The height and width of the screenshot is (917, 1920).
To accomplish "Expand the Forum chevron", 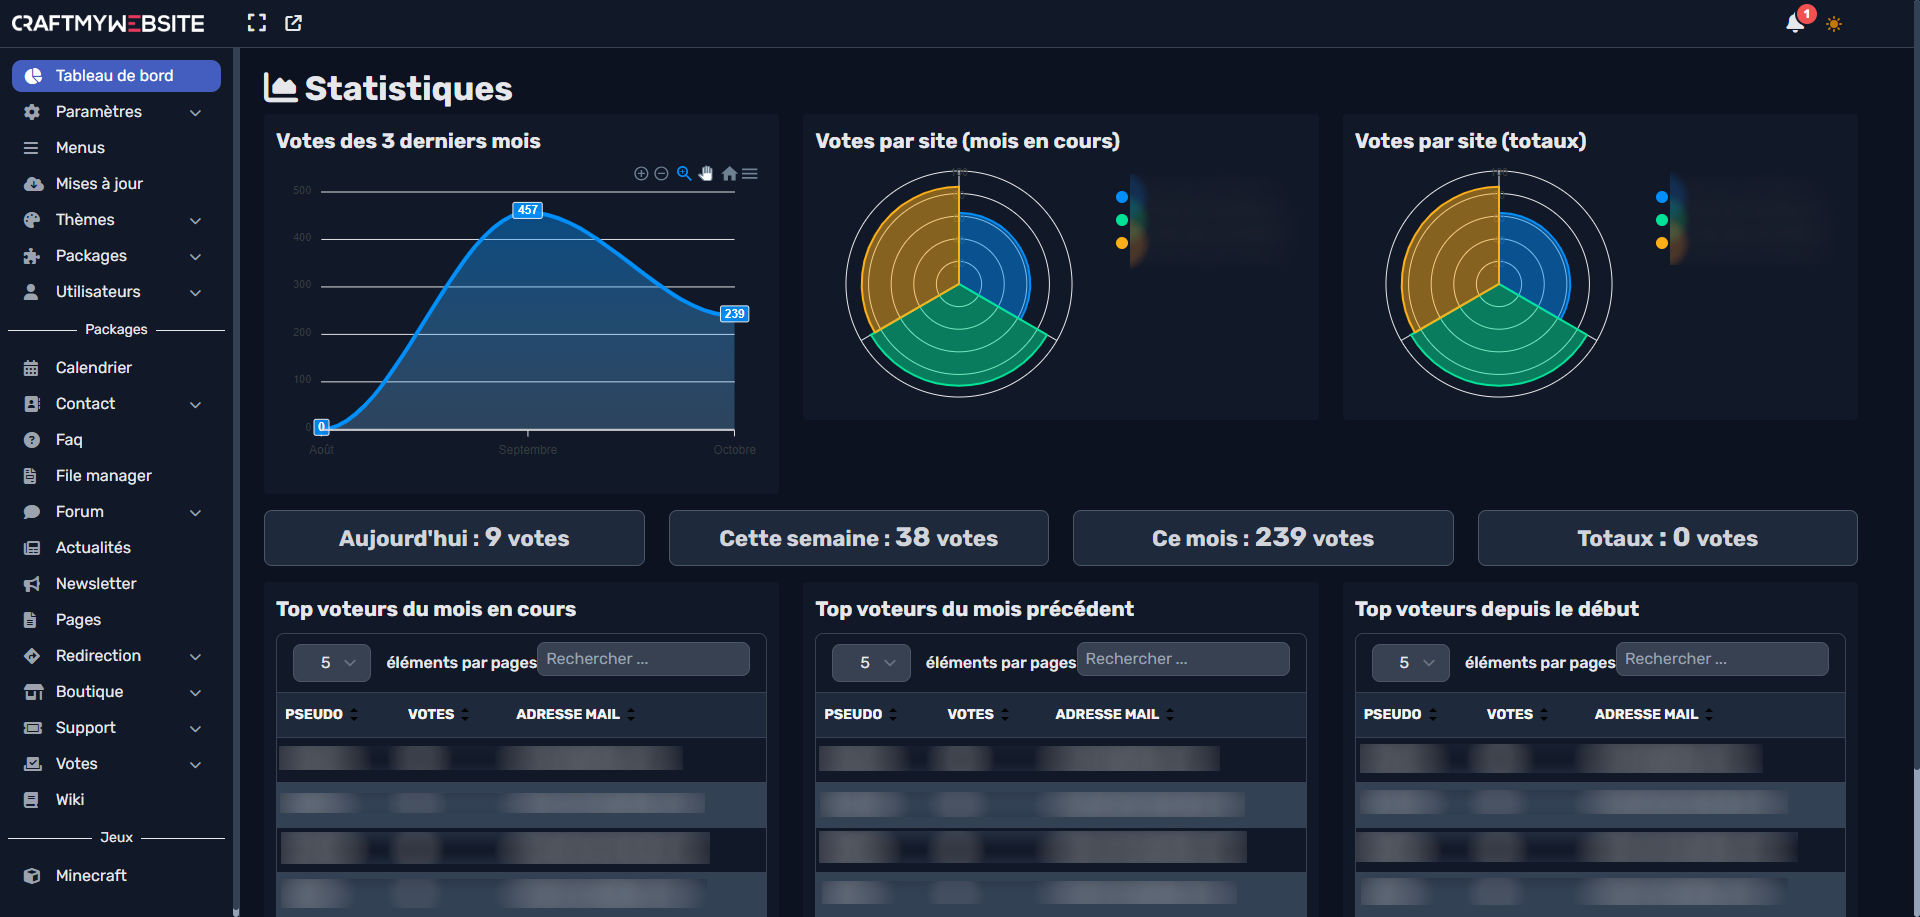I will pos(196,512).
